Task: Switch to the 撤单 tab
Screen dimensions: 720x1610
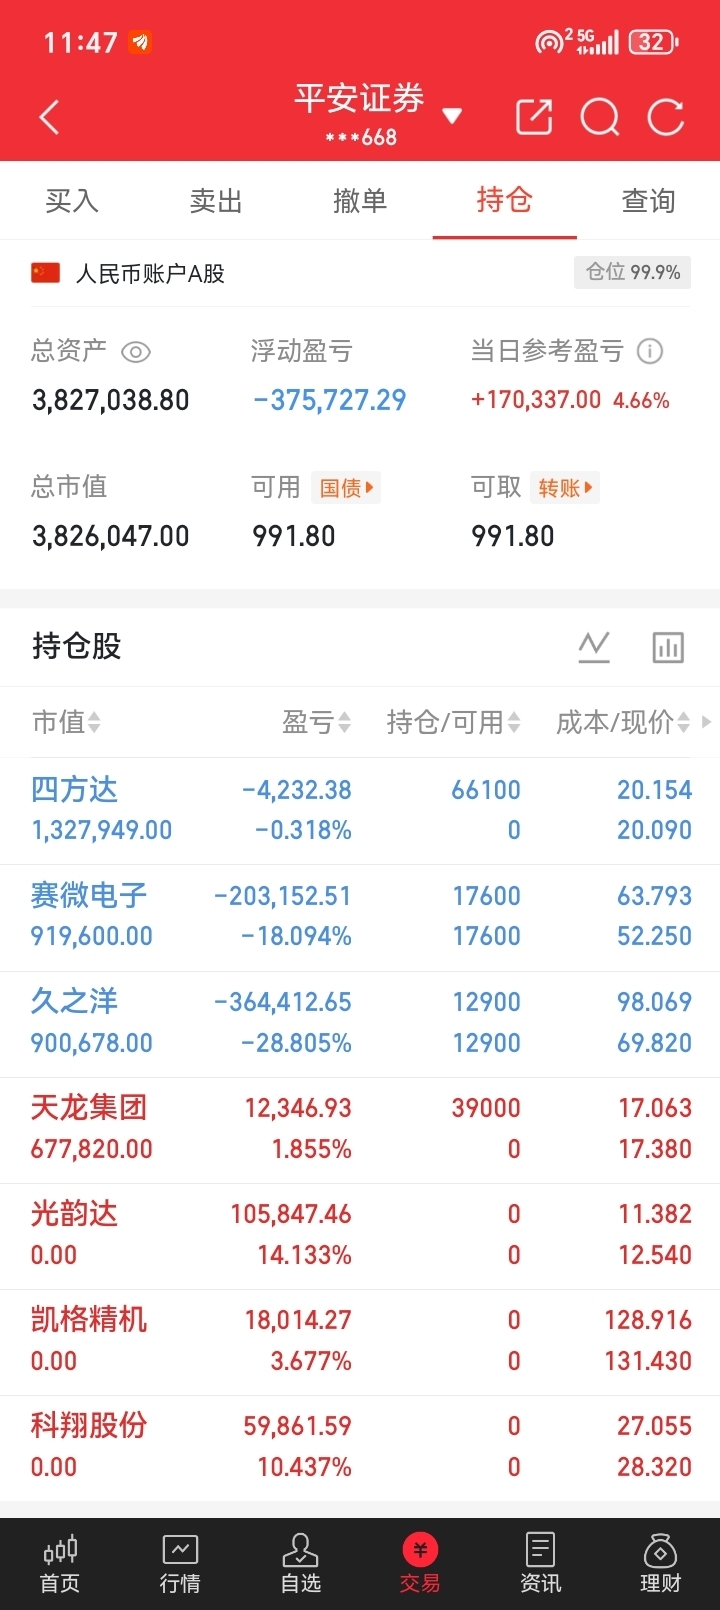Action: [360, 201]
